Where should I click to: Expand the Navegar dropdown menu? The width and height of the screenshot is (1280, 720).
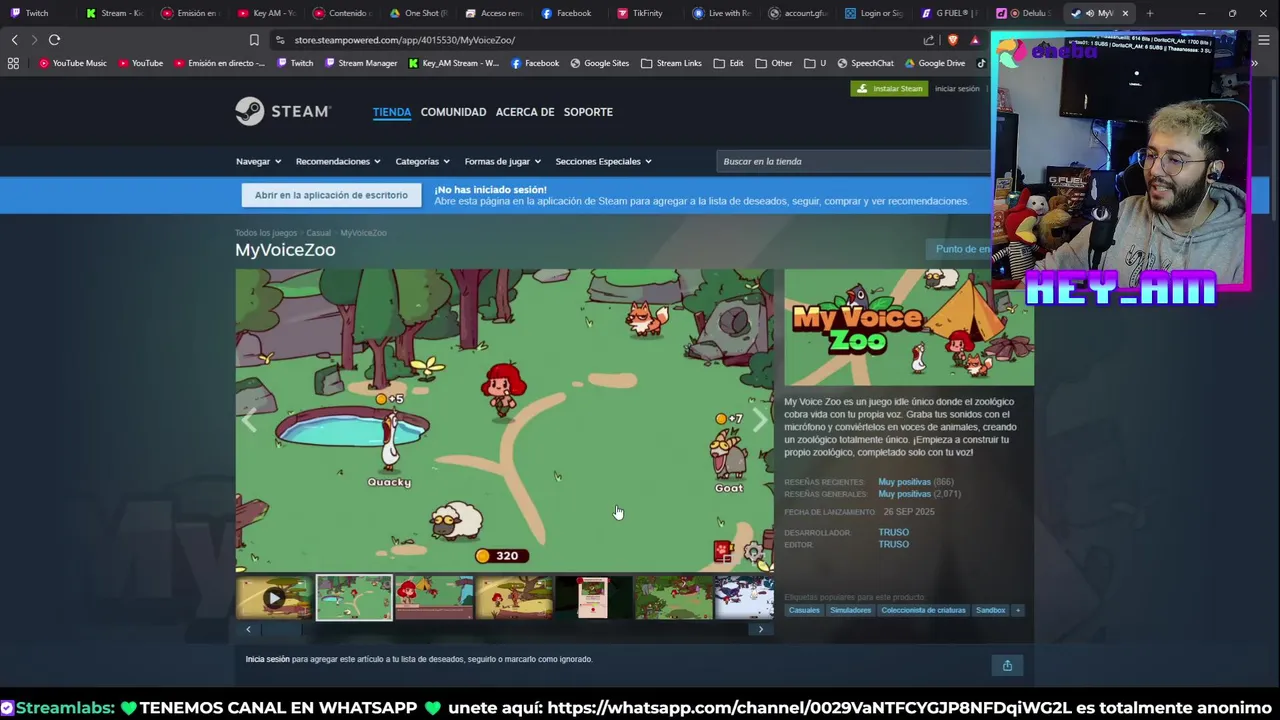coord(258,161)
